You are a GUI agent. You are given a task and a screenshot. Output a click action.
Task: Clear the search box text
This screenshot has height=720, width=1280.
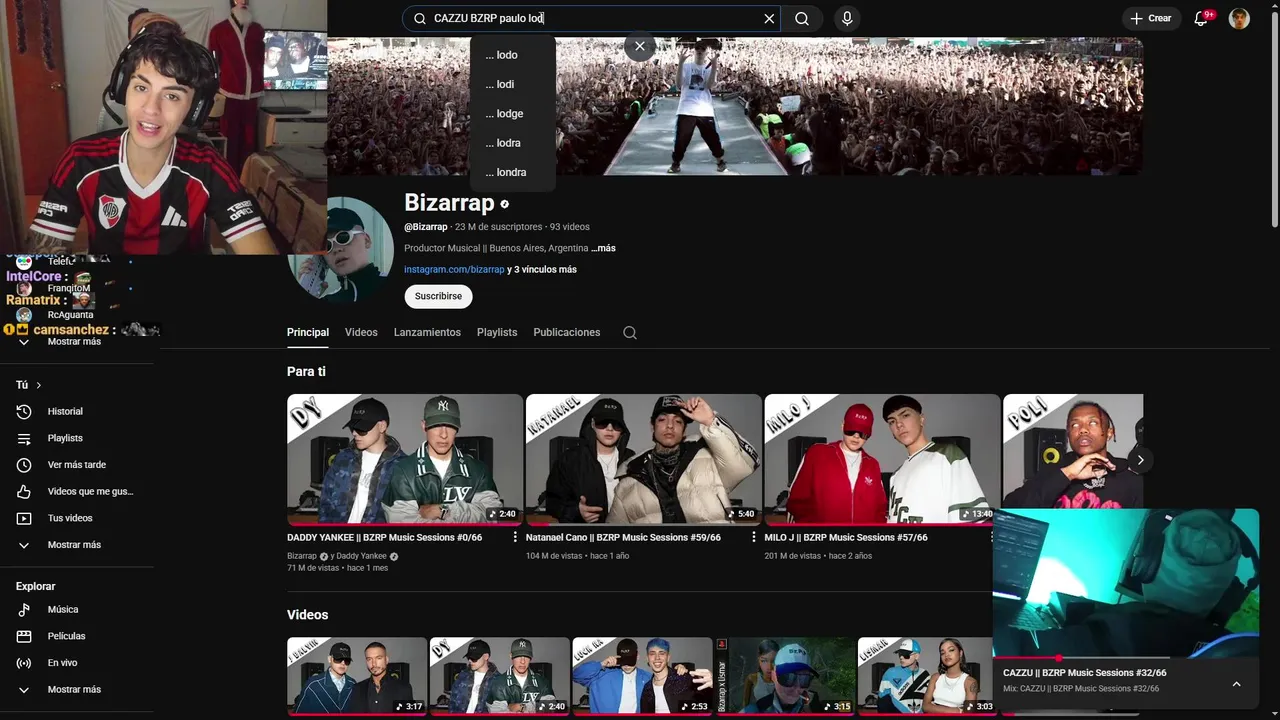(769, 18)
